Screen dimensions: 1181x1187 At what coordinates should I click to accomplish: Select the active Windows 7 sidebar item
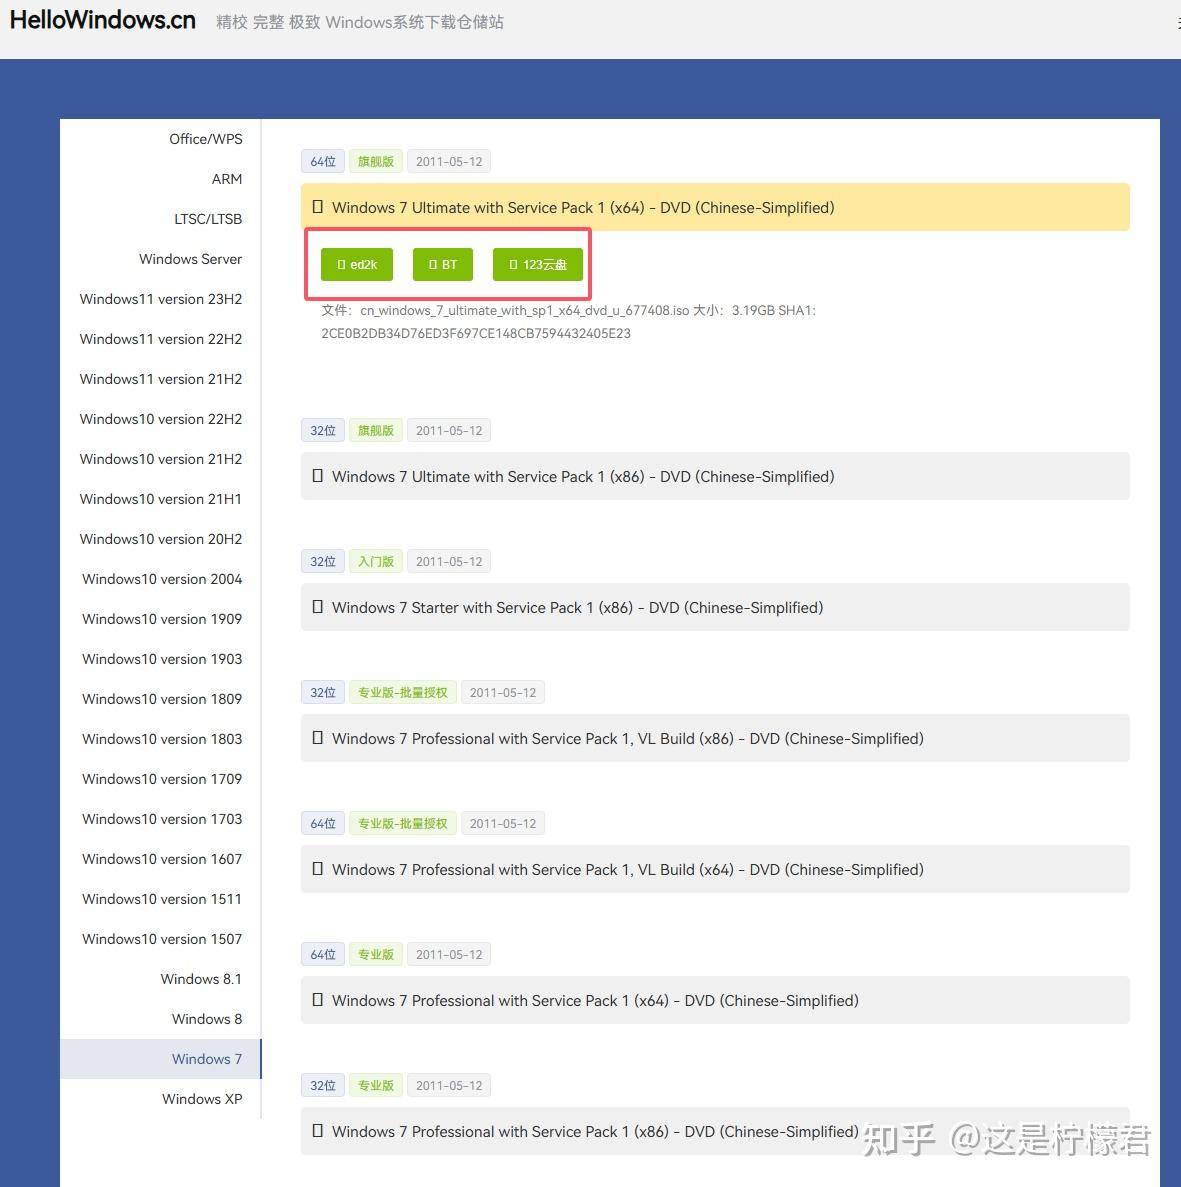point(160,1059)
